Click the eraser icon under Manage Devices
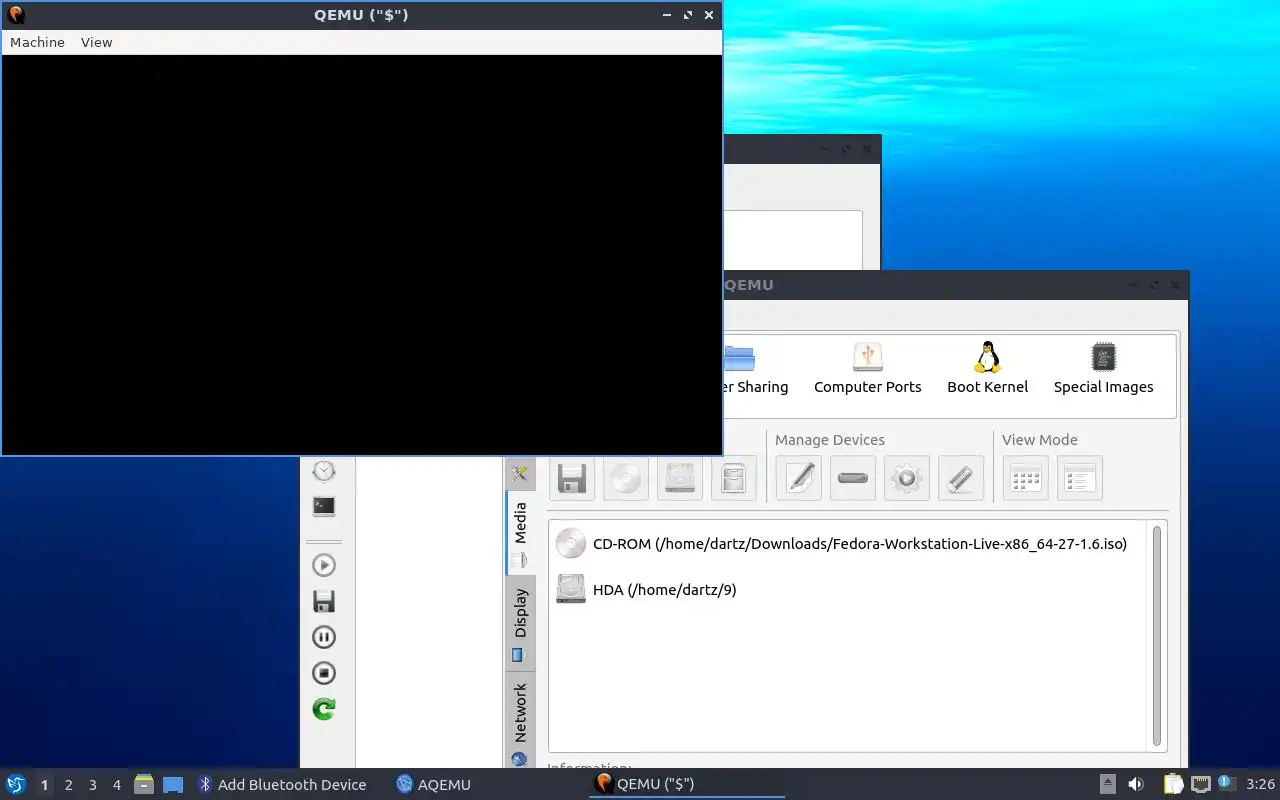The image size is (1280, 800). pos(961,478)
